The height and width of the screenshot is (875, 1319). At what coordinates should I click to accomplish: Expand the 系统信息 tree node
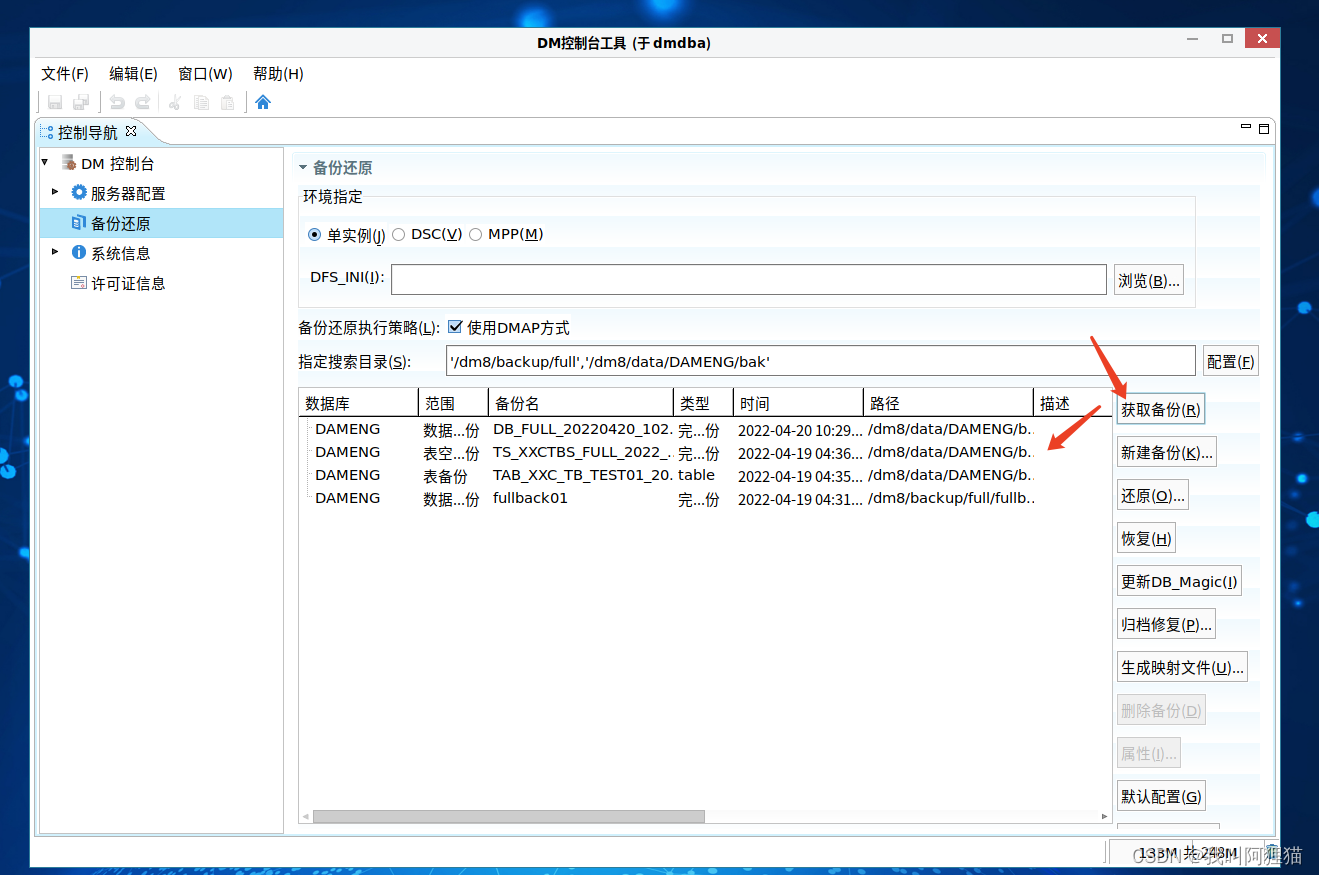point(56,252)
